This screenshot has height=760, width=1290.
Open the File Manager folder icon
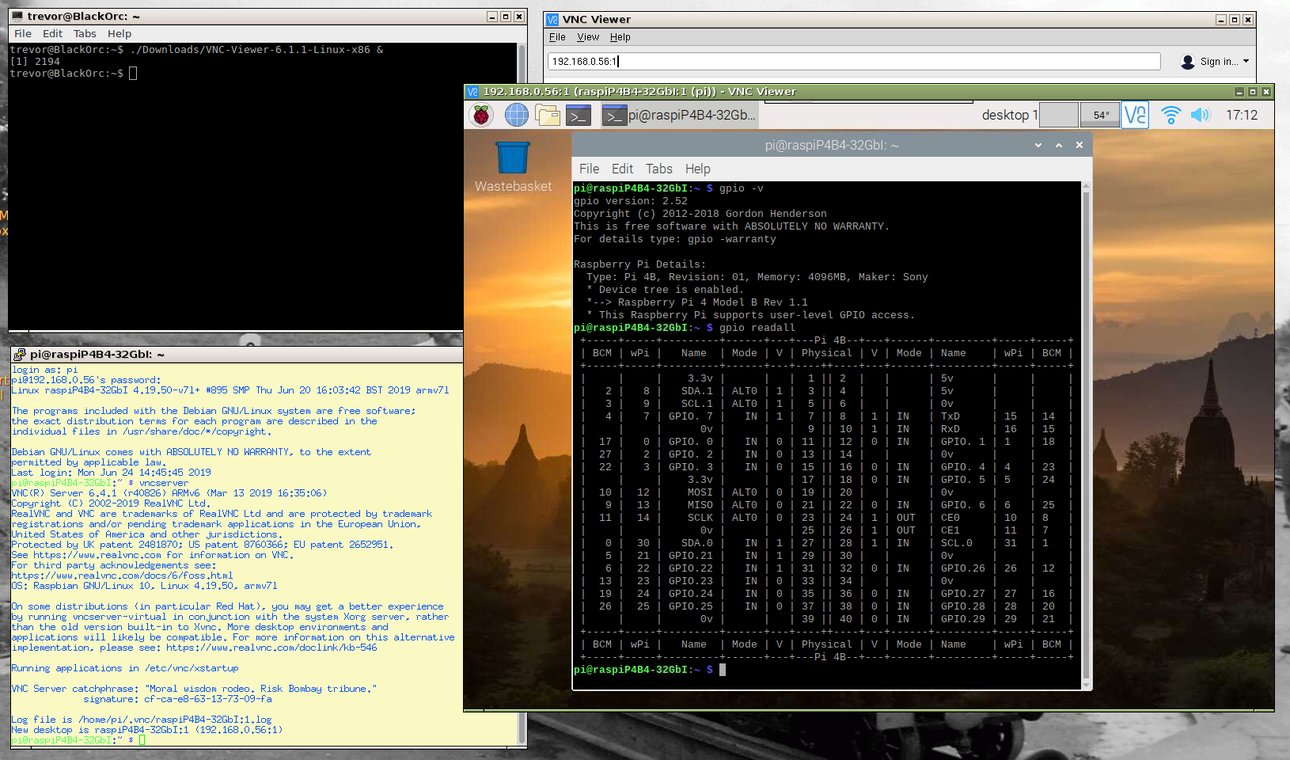point(547,115)
